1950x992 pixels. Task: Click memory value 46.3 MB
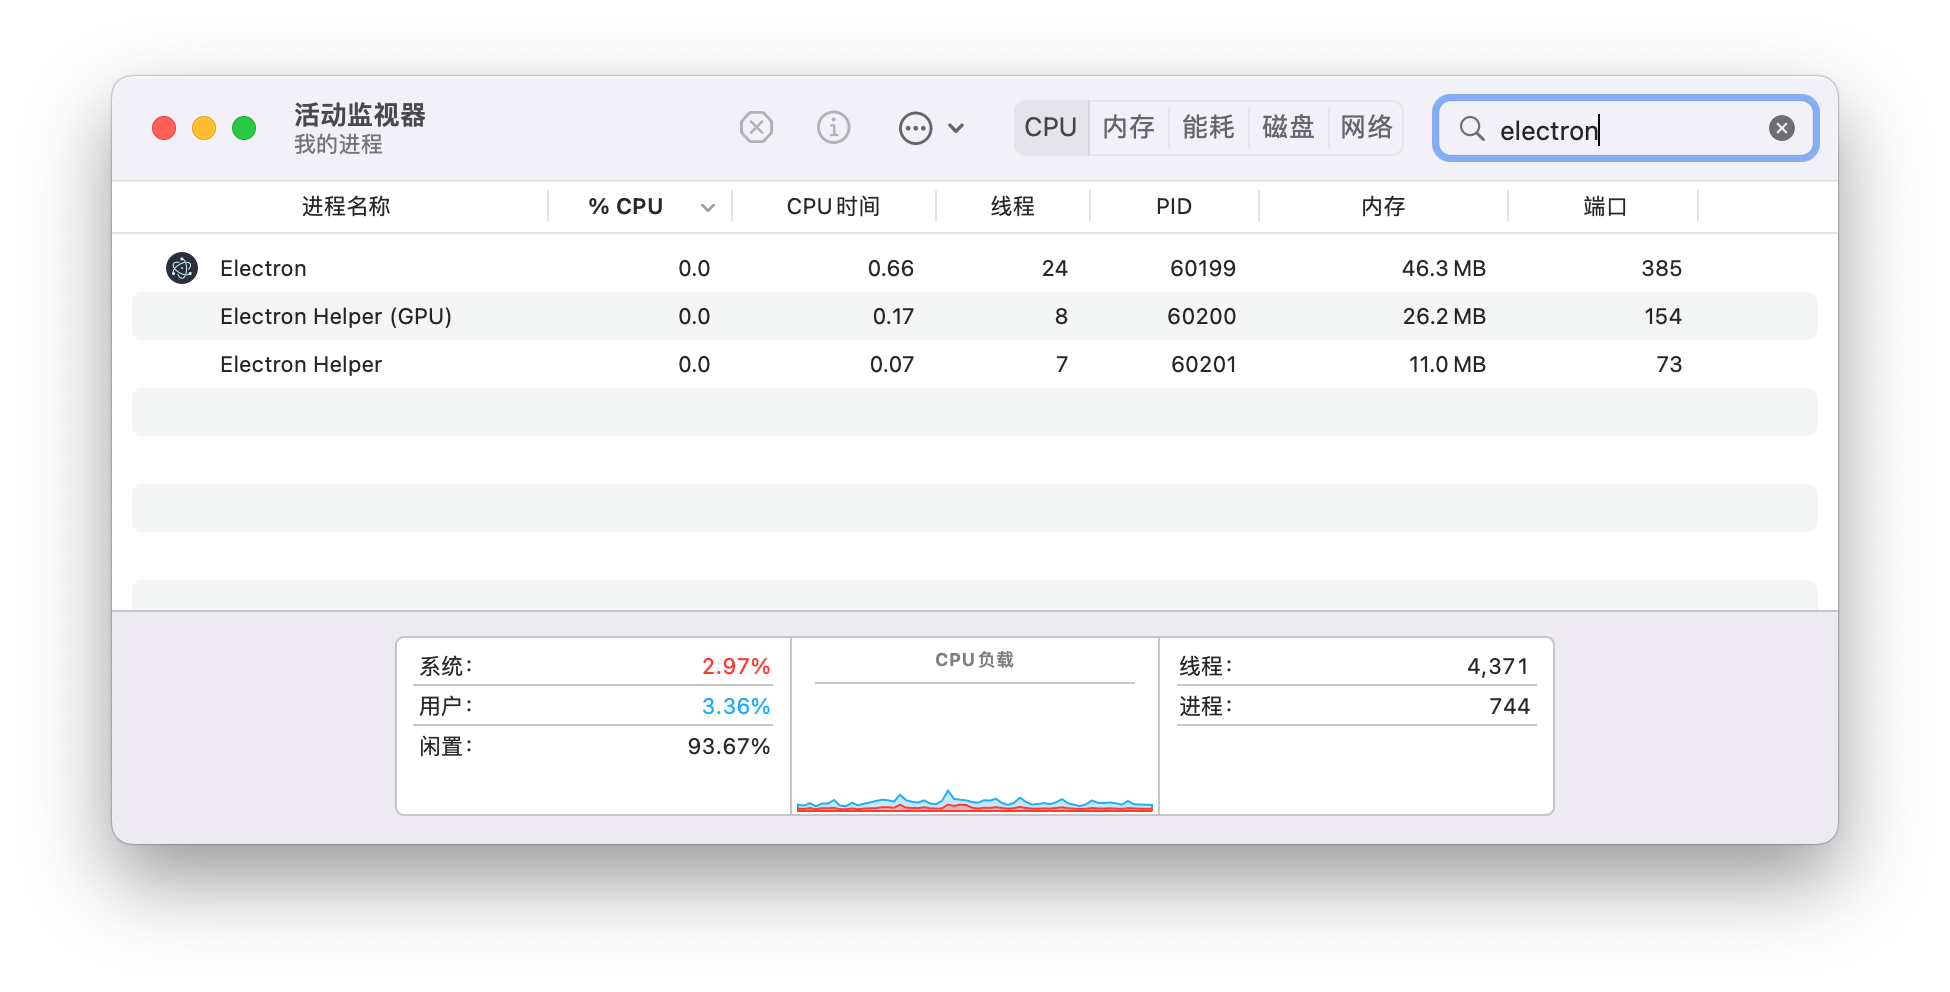click(1444, 268)
